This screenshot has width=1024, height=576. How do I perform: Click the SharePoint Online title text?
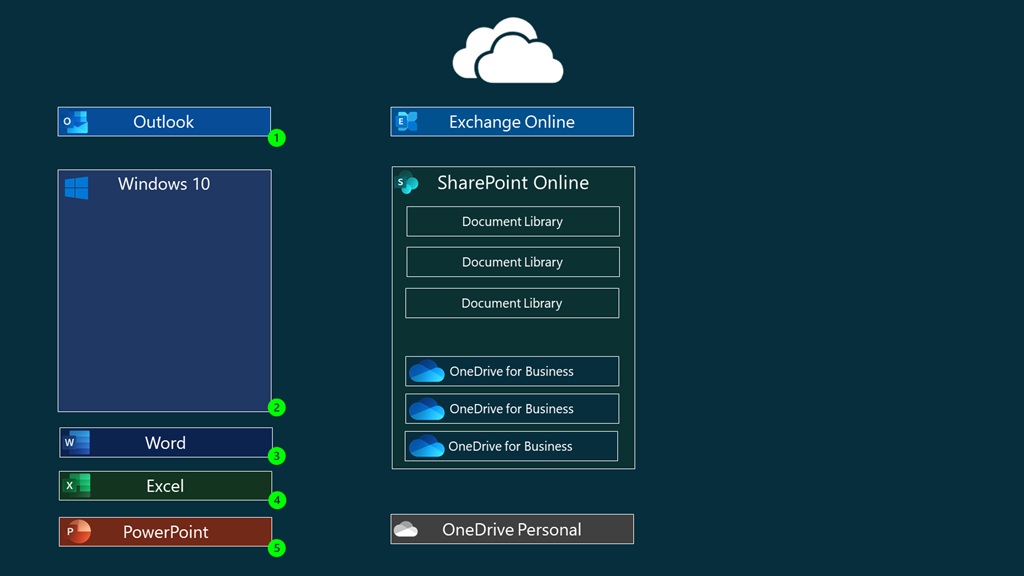513,183
